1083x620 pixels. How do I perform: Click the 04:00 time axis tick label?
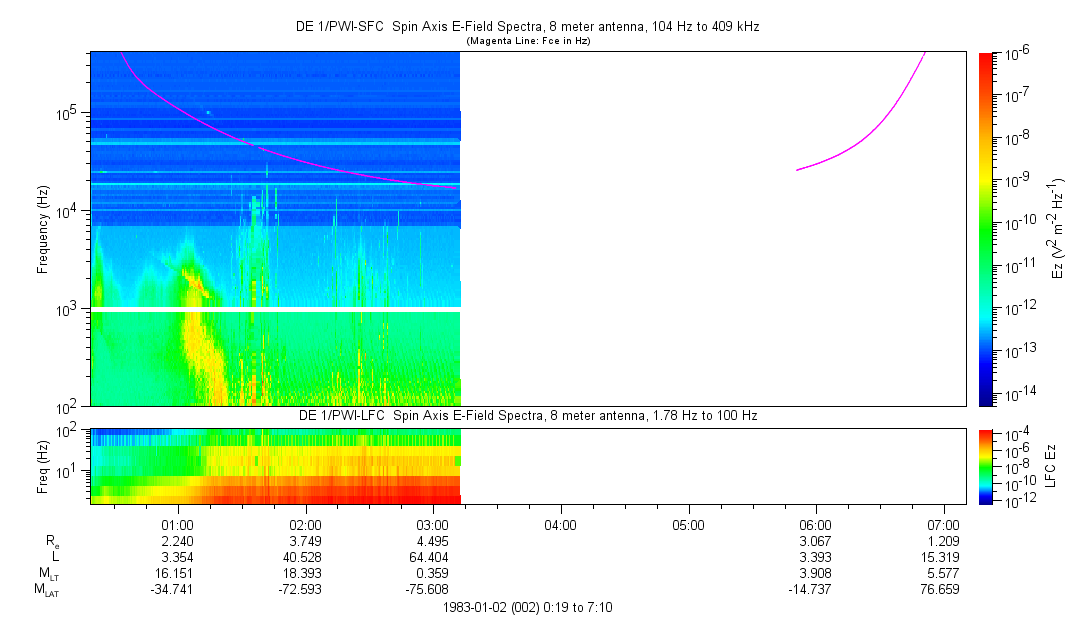(x=560, y=525)
